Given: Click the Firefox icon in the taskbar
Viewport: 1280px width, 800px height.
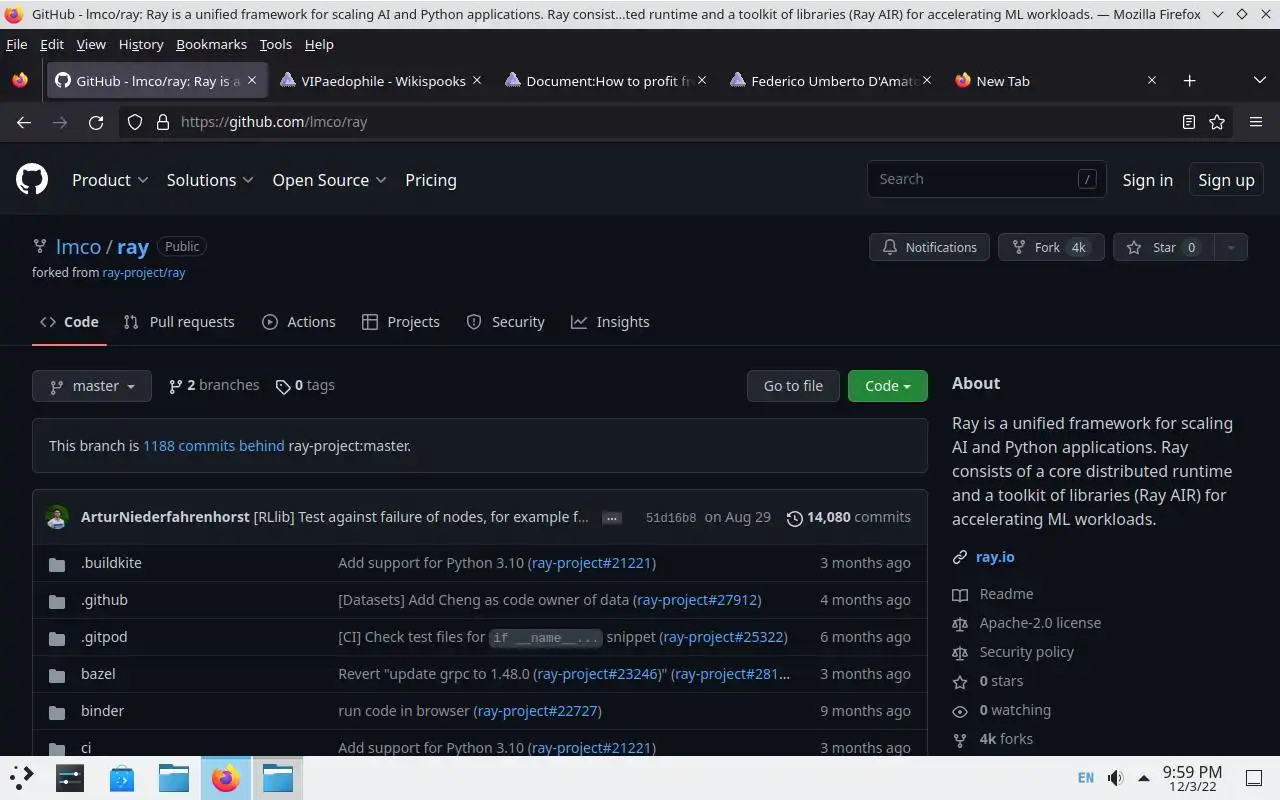Looking at the screenshot, I should (x=226, y=777).
